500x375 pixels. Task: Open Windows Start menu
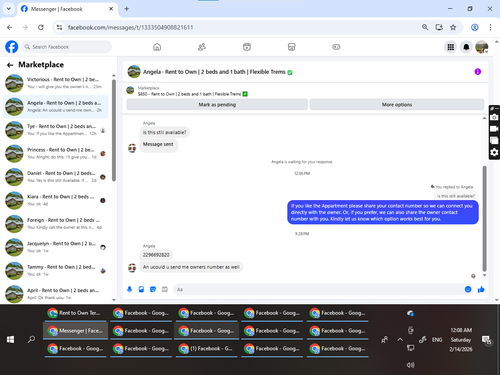click(10, 339)
